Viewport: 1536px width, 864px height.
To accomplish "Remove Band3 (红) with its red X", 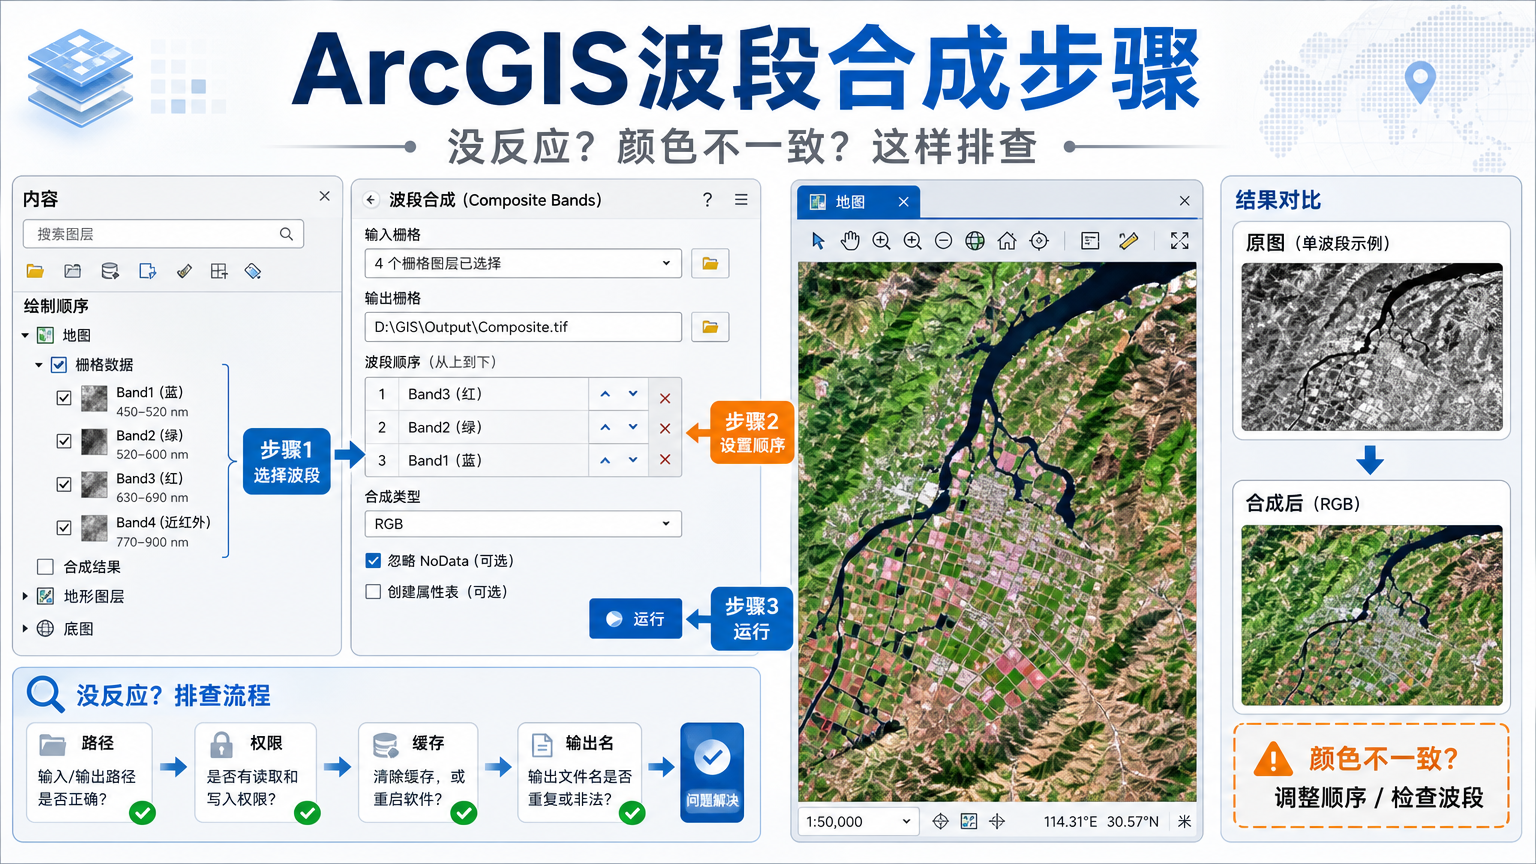I will 665,398.
